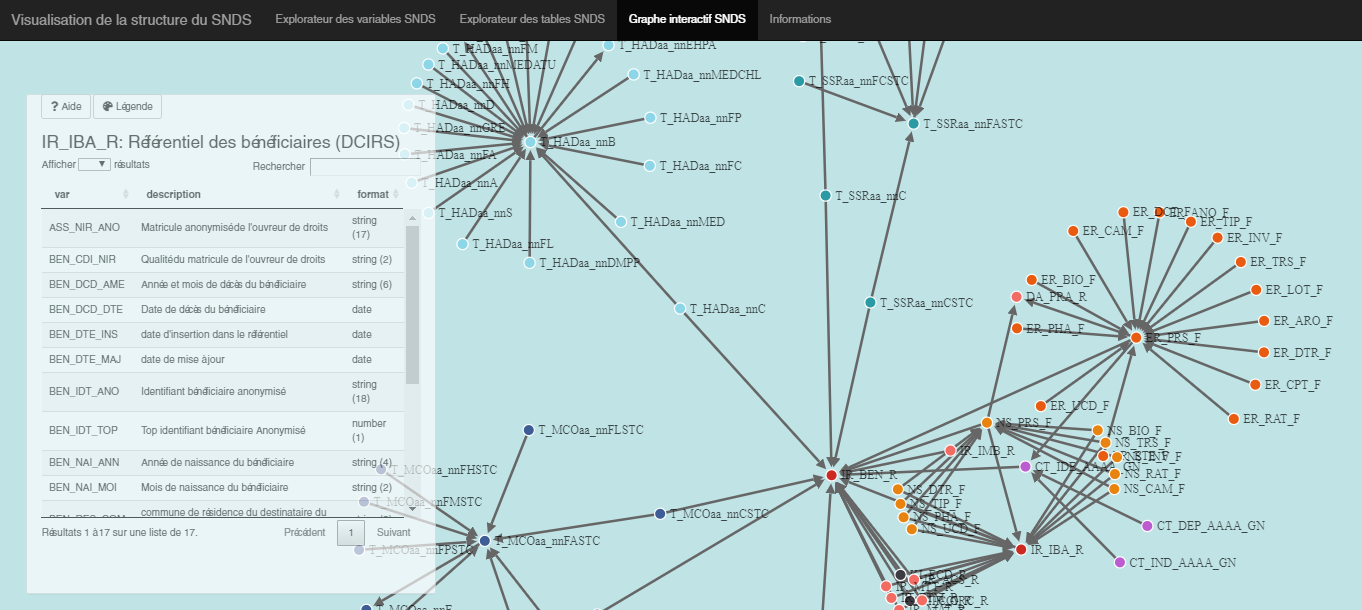Click BEN_DCD_AME variable cell

point(87,284)
